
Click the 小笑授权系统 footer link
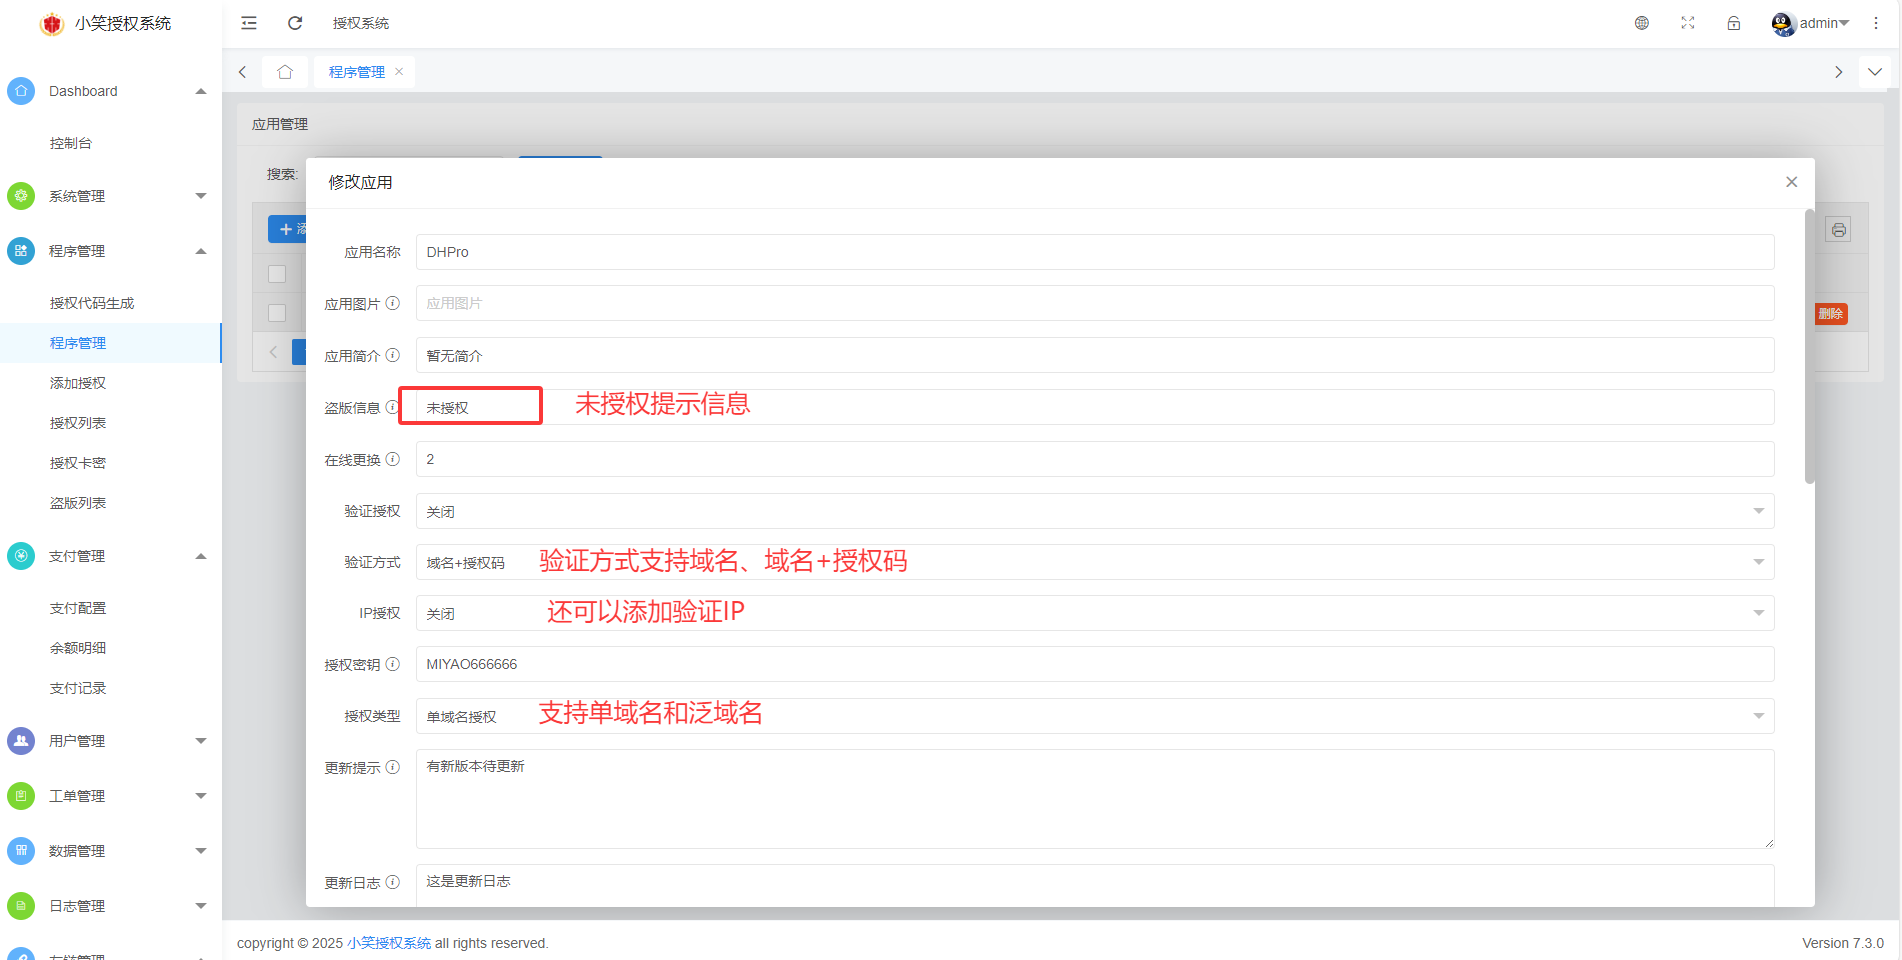[388, 942]
